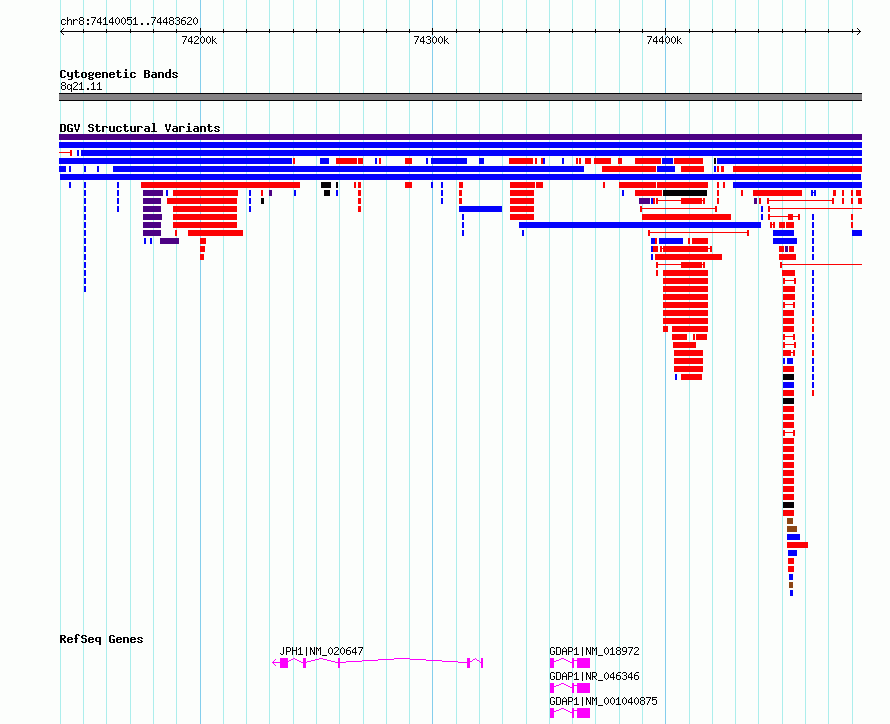Open the GDAP1|NM_001040875 gene label
The width and height of the screenshot is (890, 724).
tap(603, 701)
